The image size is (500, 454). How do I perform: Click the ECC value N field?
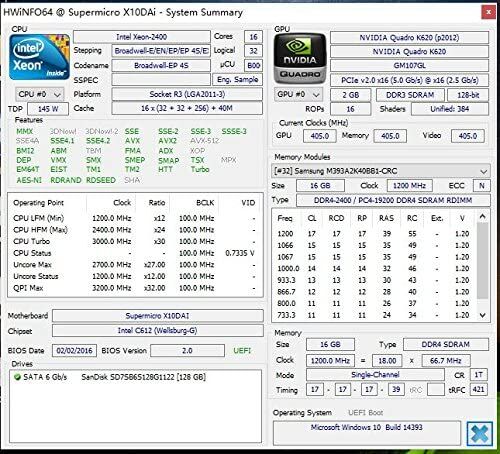pyautogui.click(x=482, y=186)
